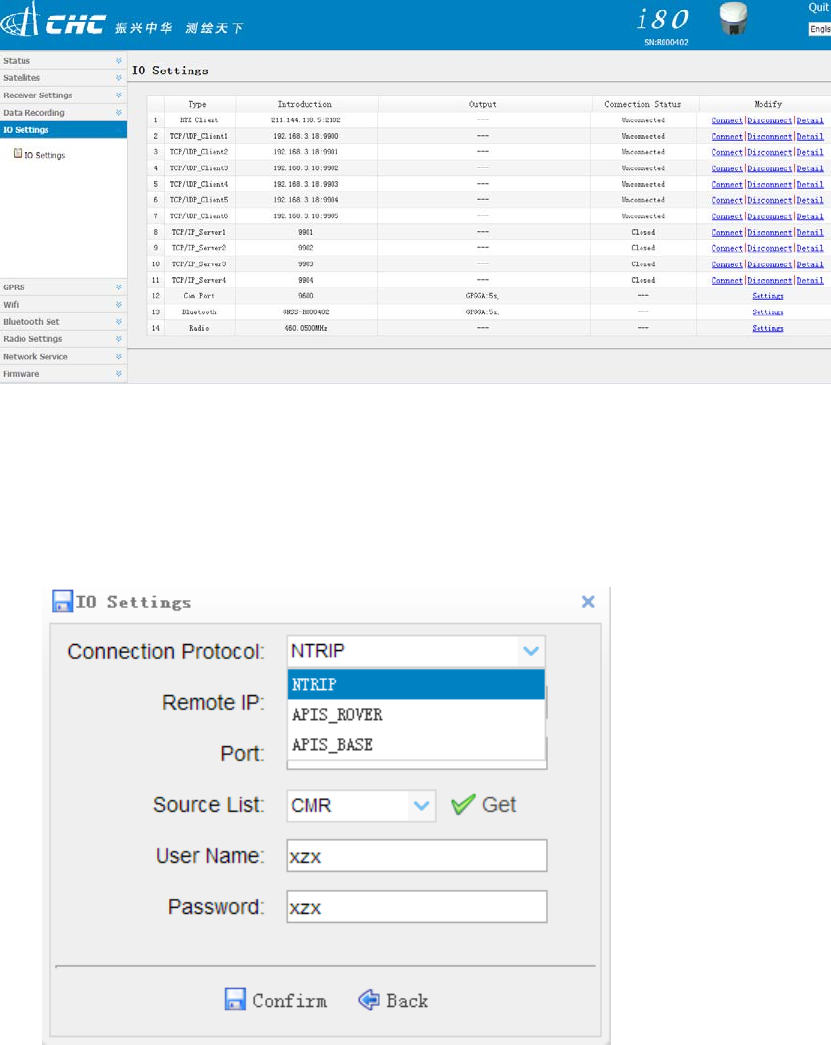Expand the Wifi section chevron

coord(119,305)
